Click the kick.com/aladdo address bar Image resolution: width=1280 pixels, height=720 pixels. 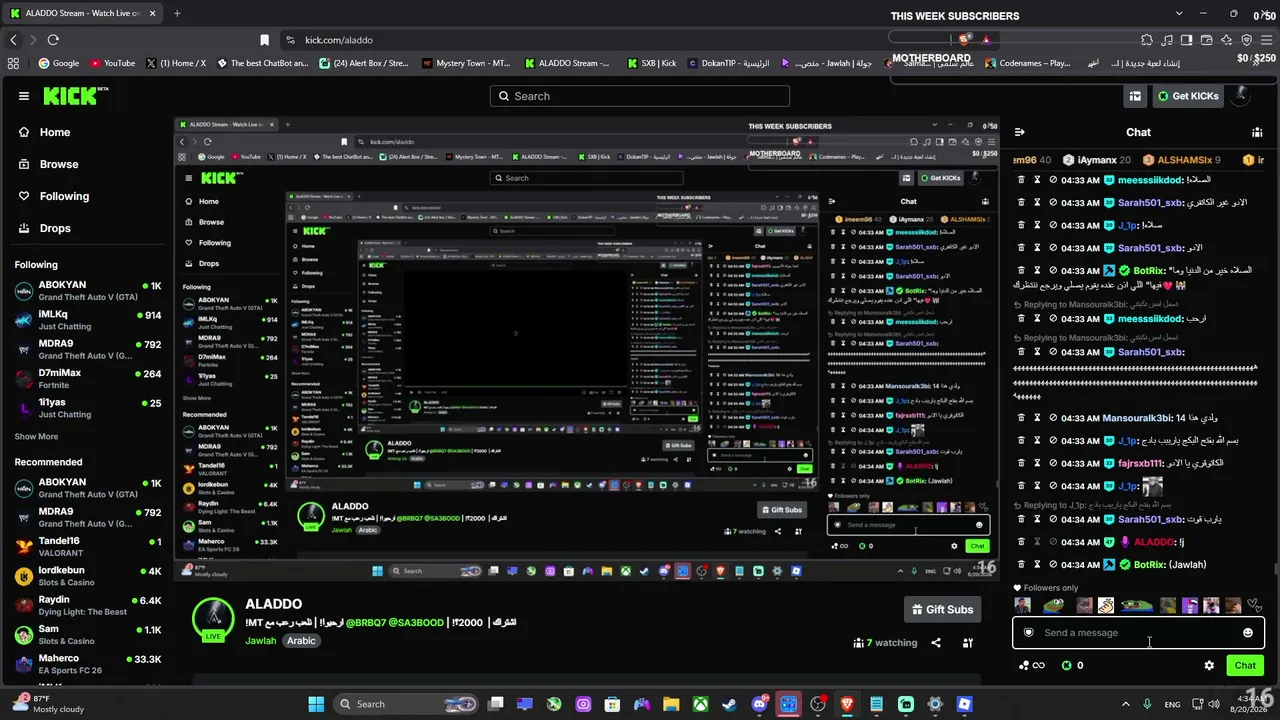point(338,40)
